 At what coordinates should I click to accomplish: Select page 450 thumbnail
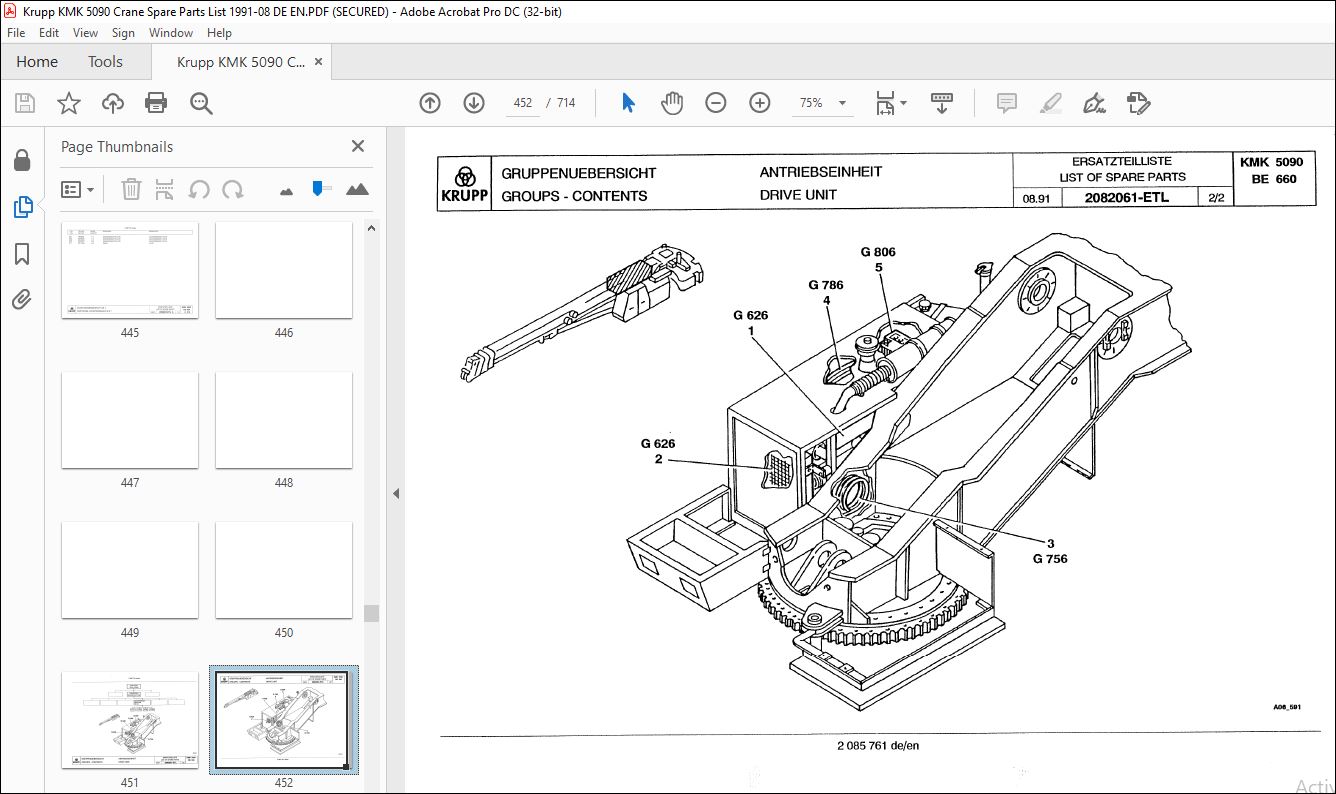pos(284,570)
